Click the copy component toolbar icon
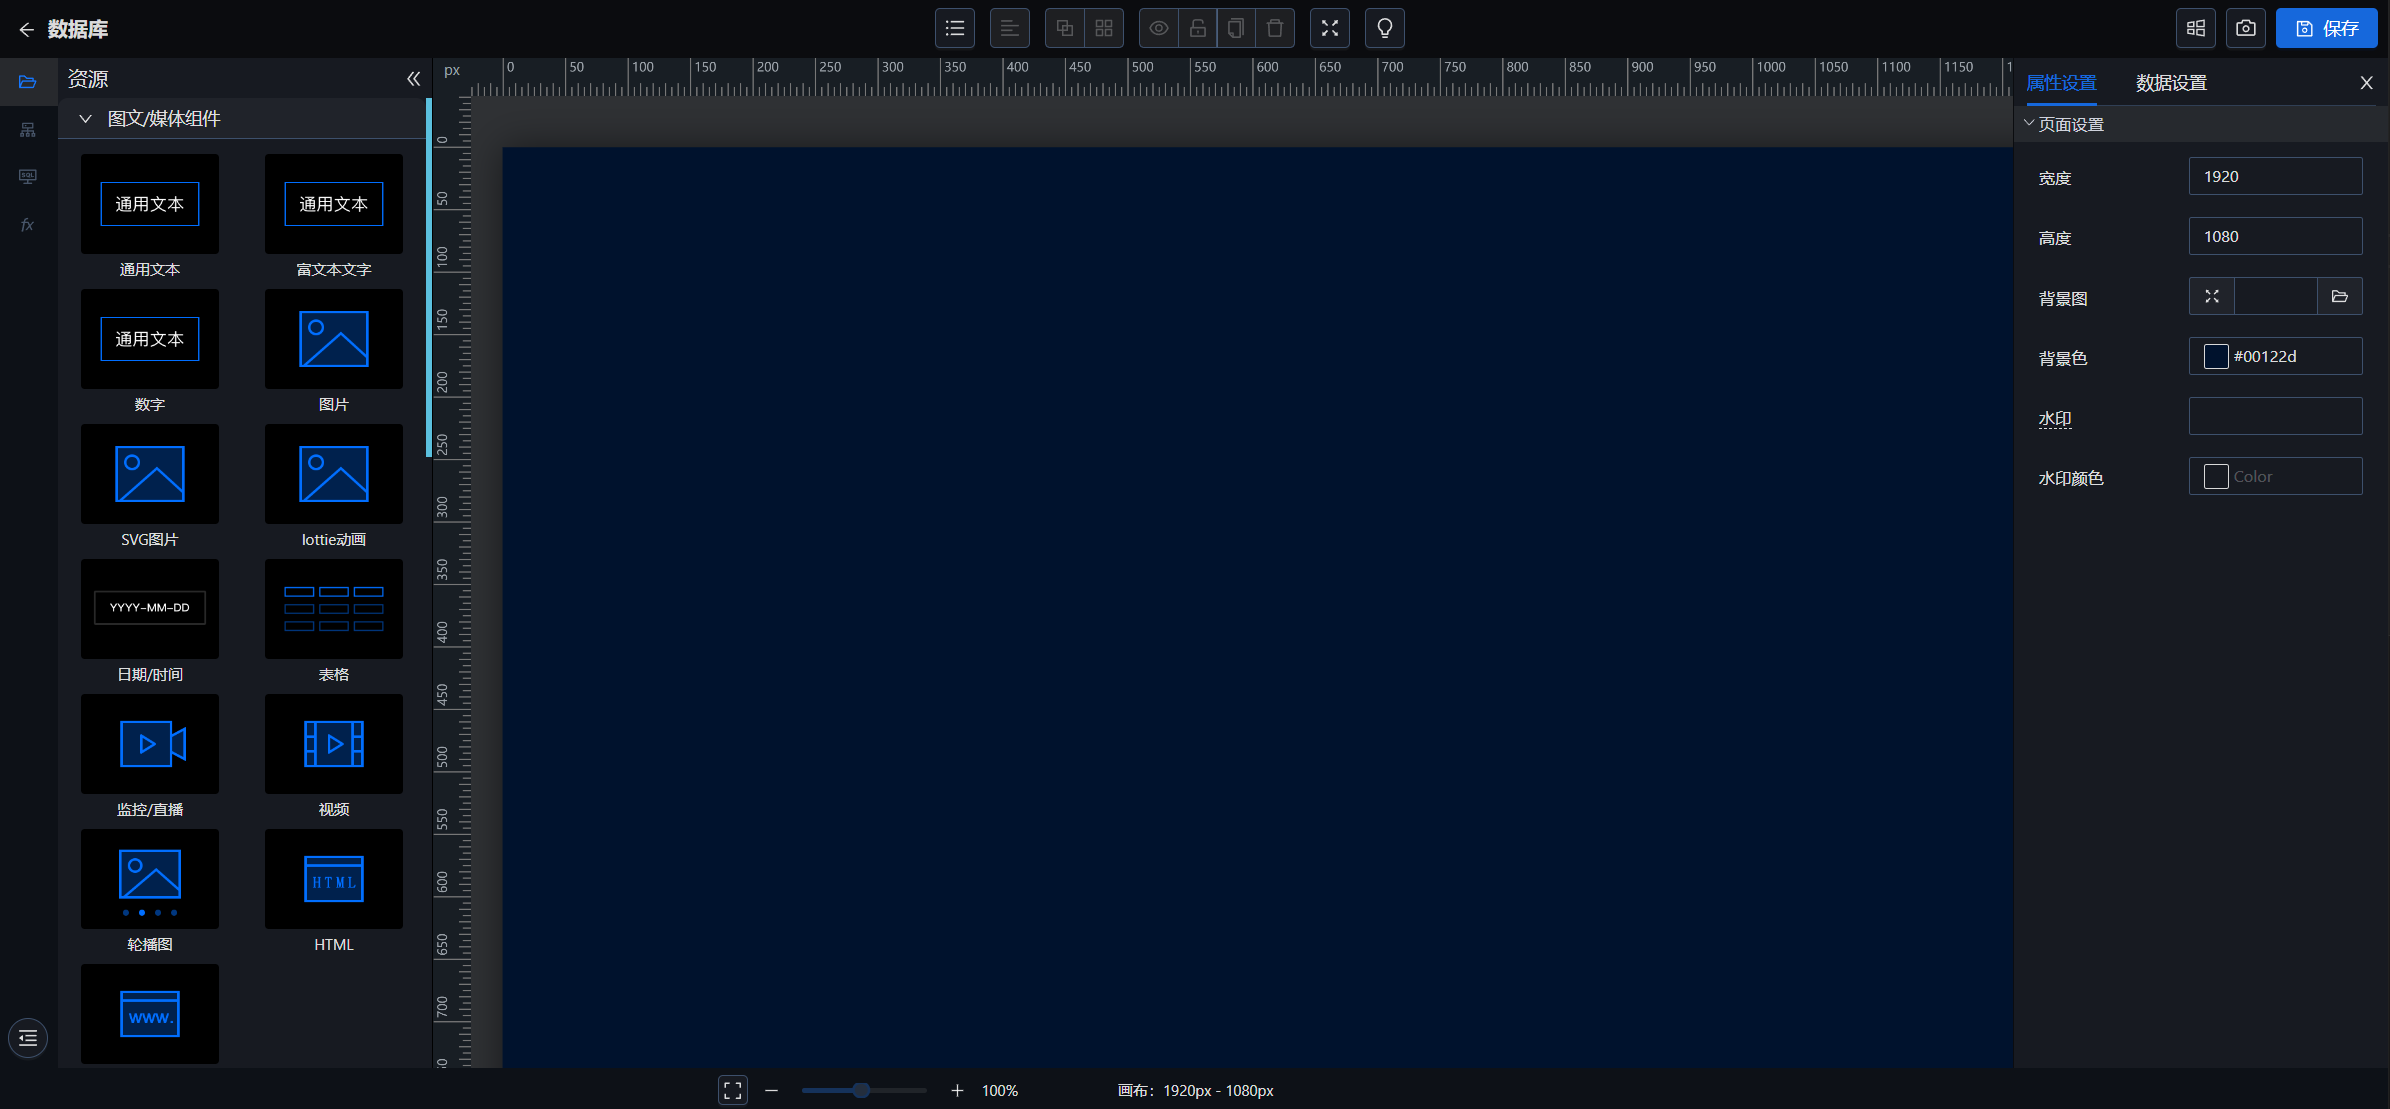Image resolution: width=2390 pixels, height=1109 pixels. 1236,28
